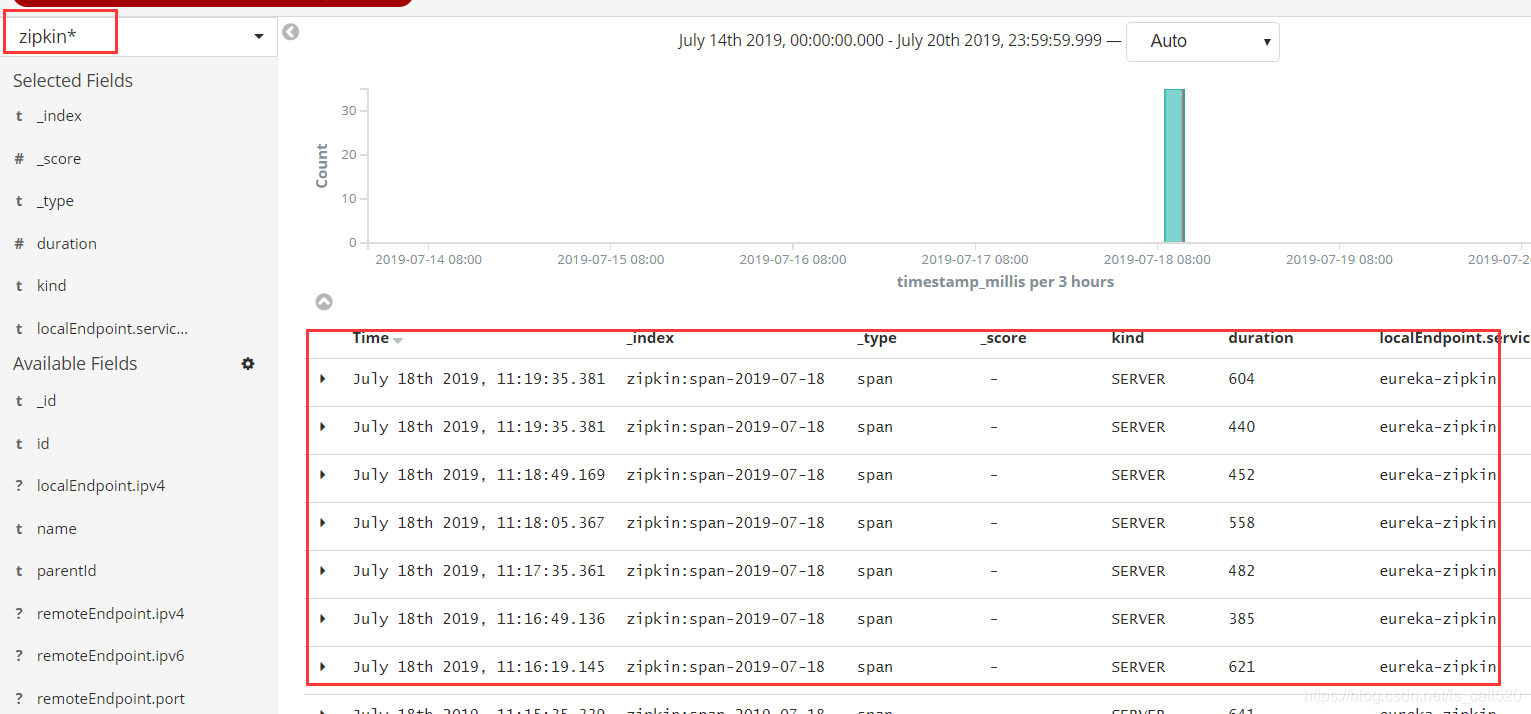The width and height of the screenshot is (1531, 714).
Task: Open field settings via the gear icon
Action: click(x=247, y=364)
